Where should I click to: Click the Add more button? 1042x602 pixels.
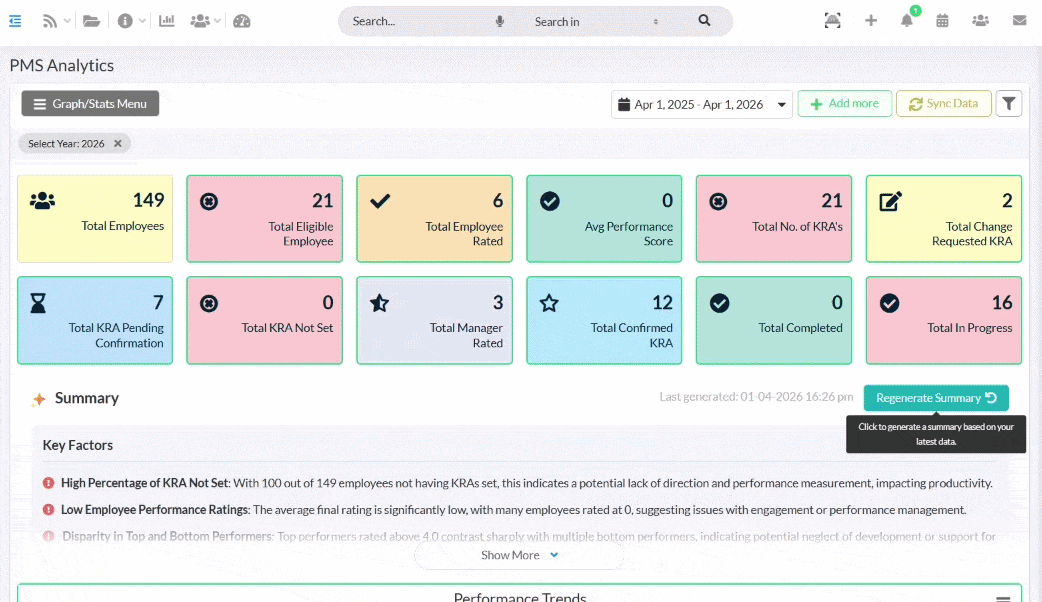click(845, 104)
